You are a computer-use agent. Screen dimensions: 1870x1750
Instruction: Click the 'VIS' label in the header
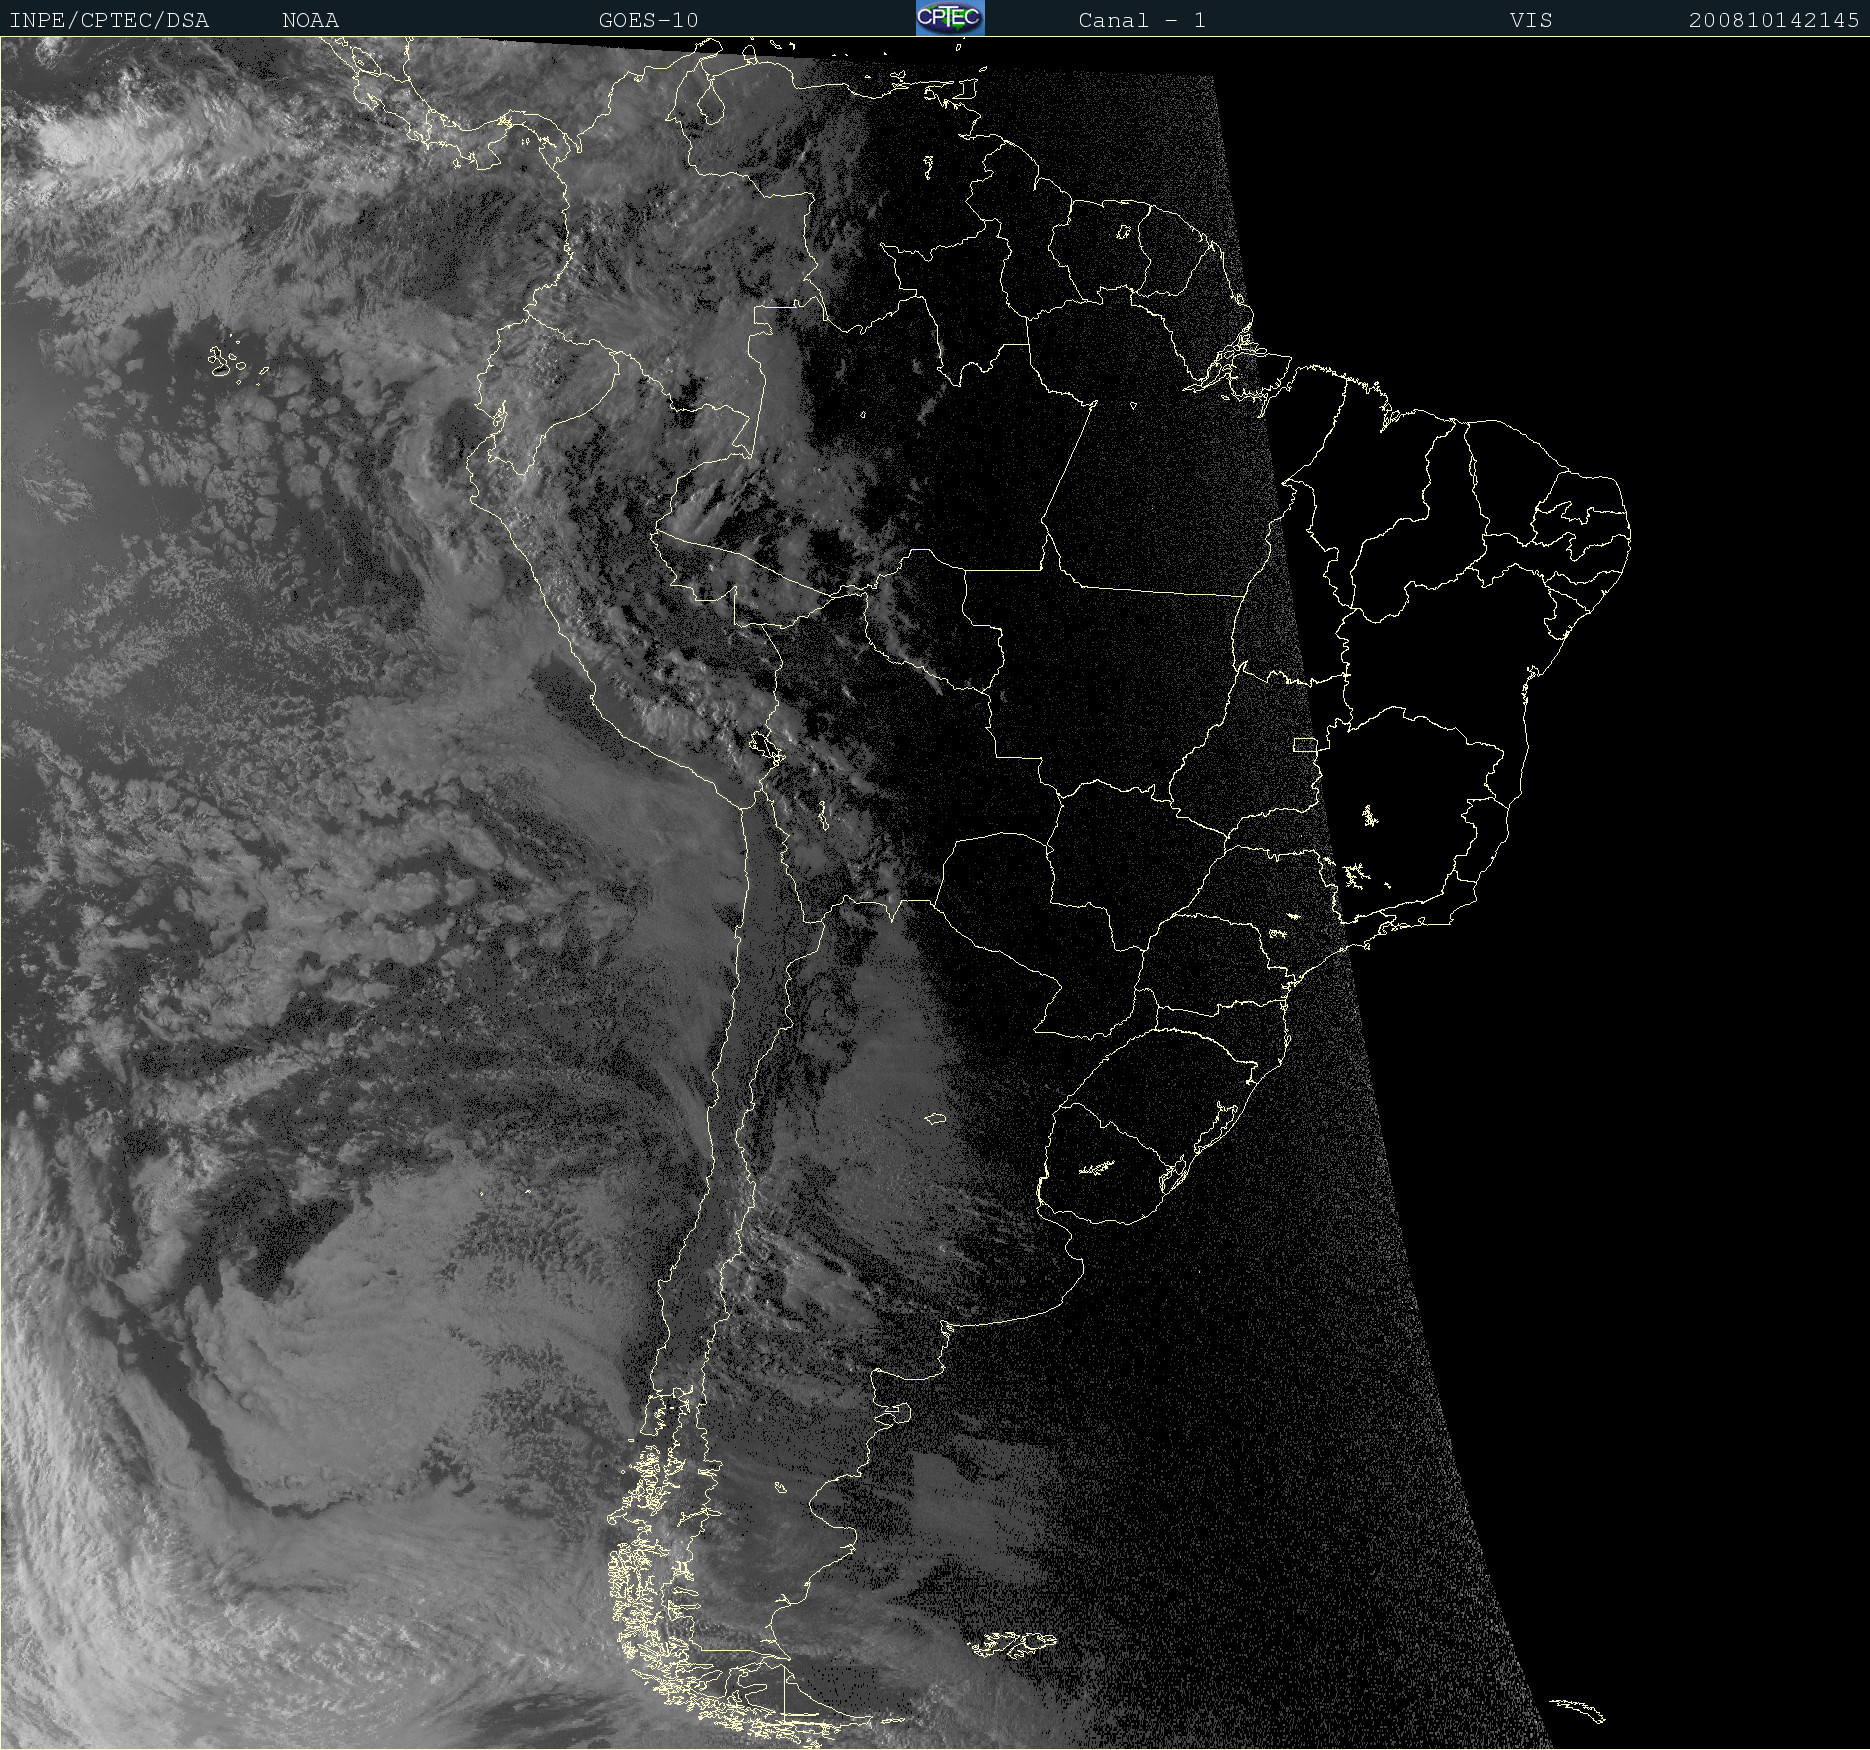tap(1531, 20)
